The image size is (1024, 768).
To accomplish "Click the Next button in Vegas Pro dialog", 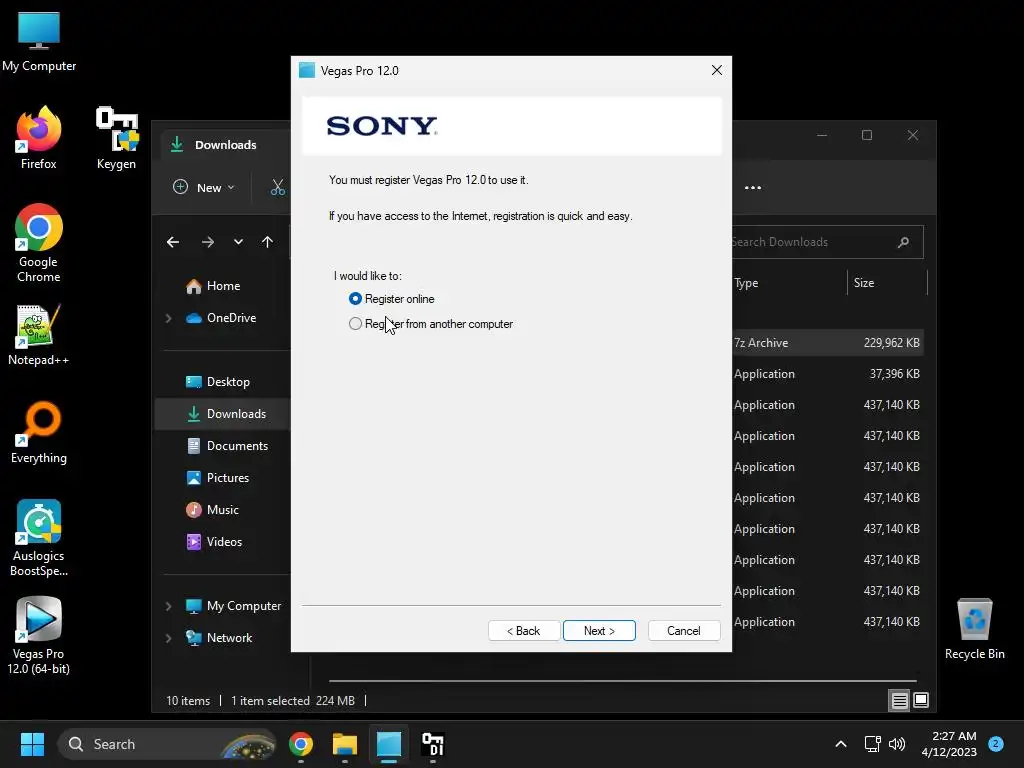I will click(x=599, y=631).
